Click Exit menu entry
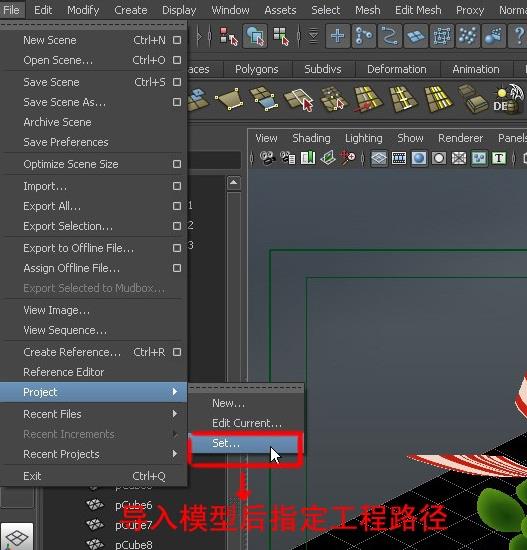 [x=93, y=476]
